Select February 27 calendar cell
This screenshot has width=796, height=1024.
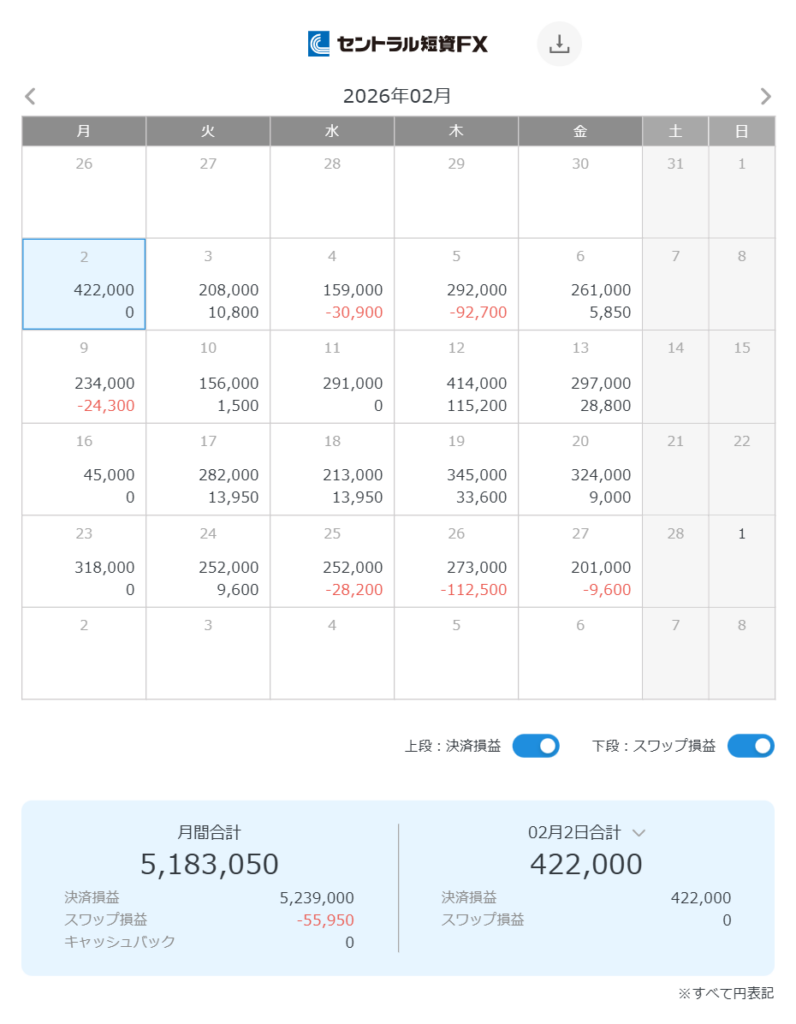(580, 561)
